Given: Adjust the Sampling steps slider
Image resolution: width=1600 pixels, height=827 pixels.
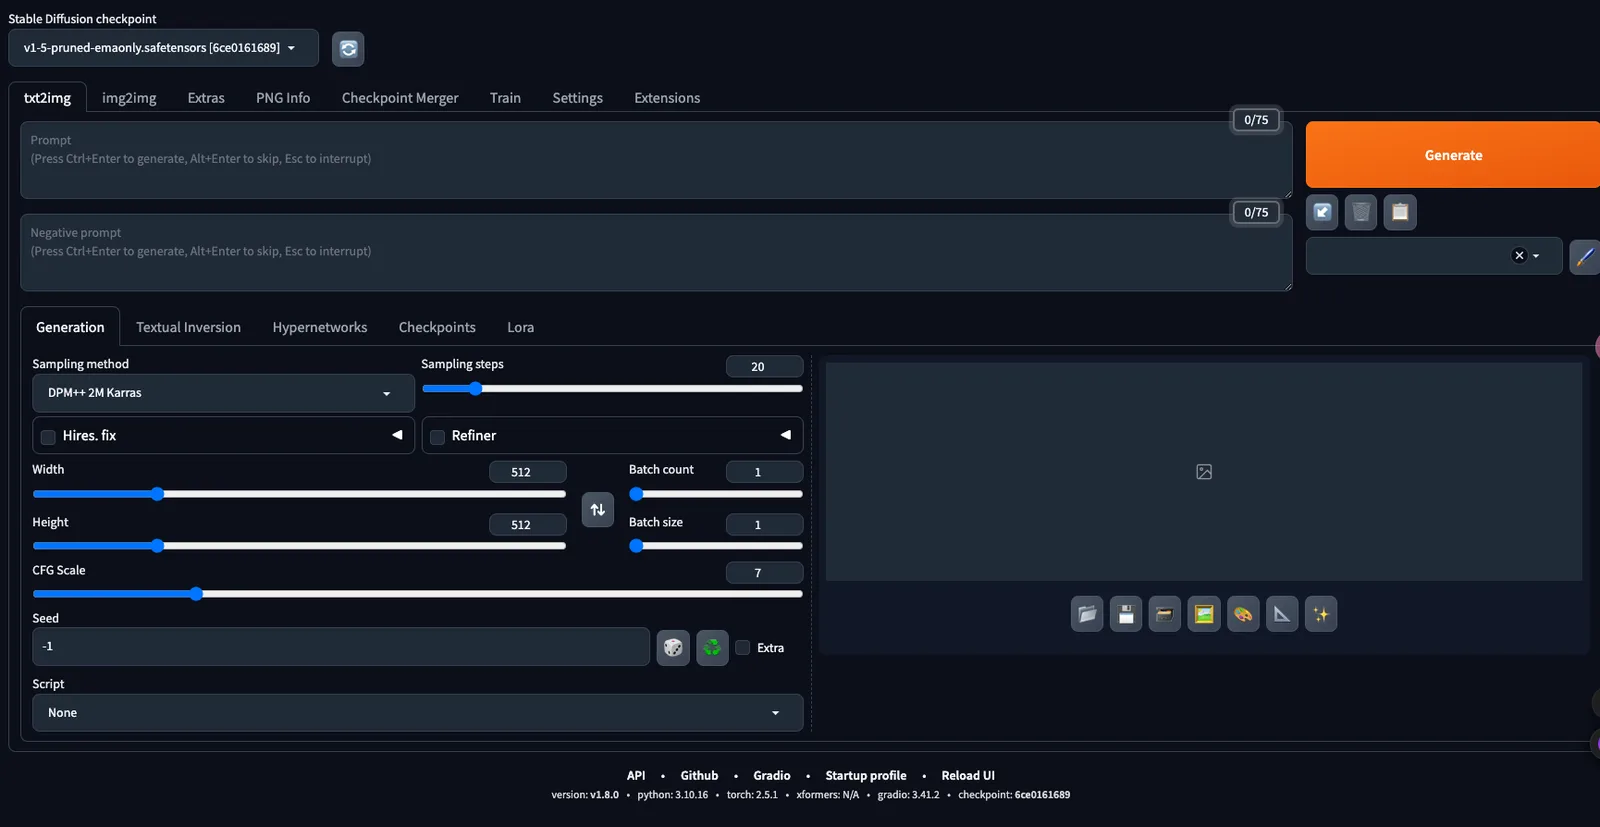Looking at the screenshot, I should (x=612, y=389).
